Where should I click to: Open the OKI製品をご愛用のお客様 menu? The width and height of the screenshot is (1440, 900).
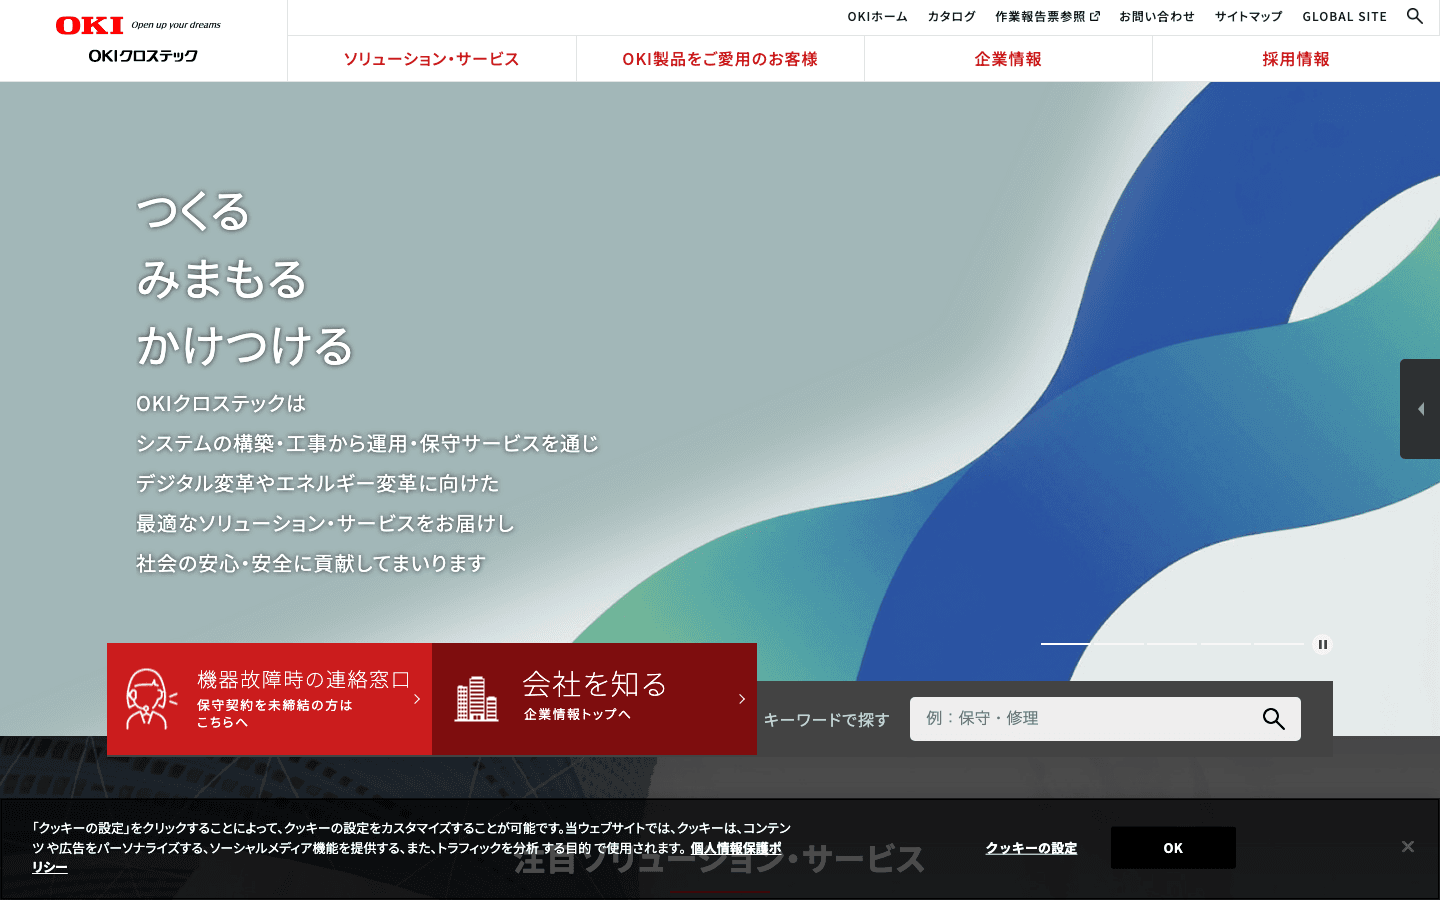click(x=720, y=59)
